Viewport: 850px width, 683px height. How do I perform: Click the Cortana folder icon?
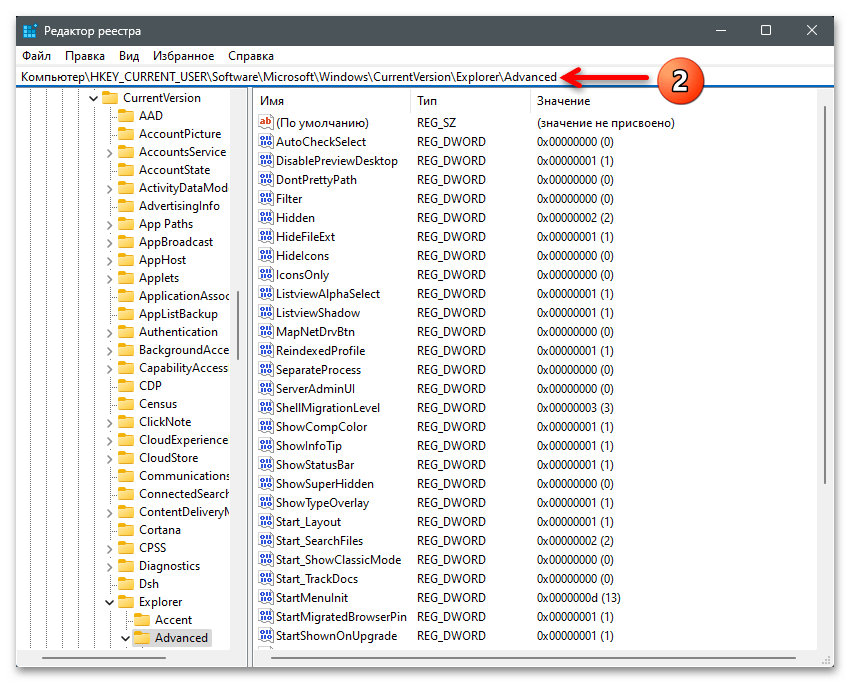pyautogui.click(x=126, y=530)
